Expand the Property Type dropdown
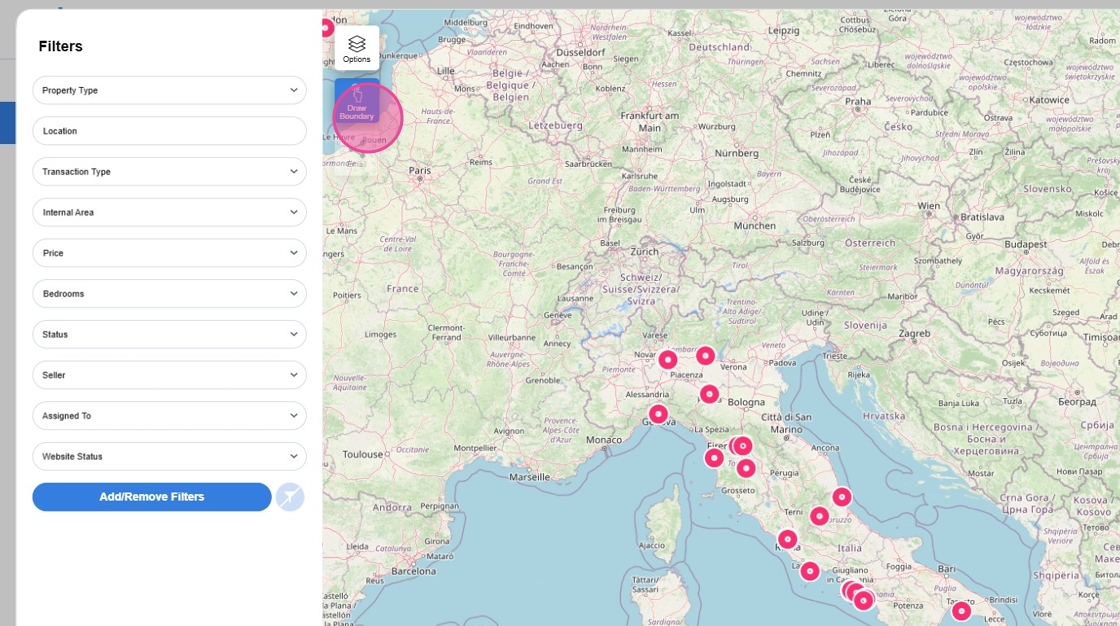This screenshot has width=1120, height=626. (x=169, y=90)
